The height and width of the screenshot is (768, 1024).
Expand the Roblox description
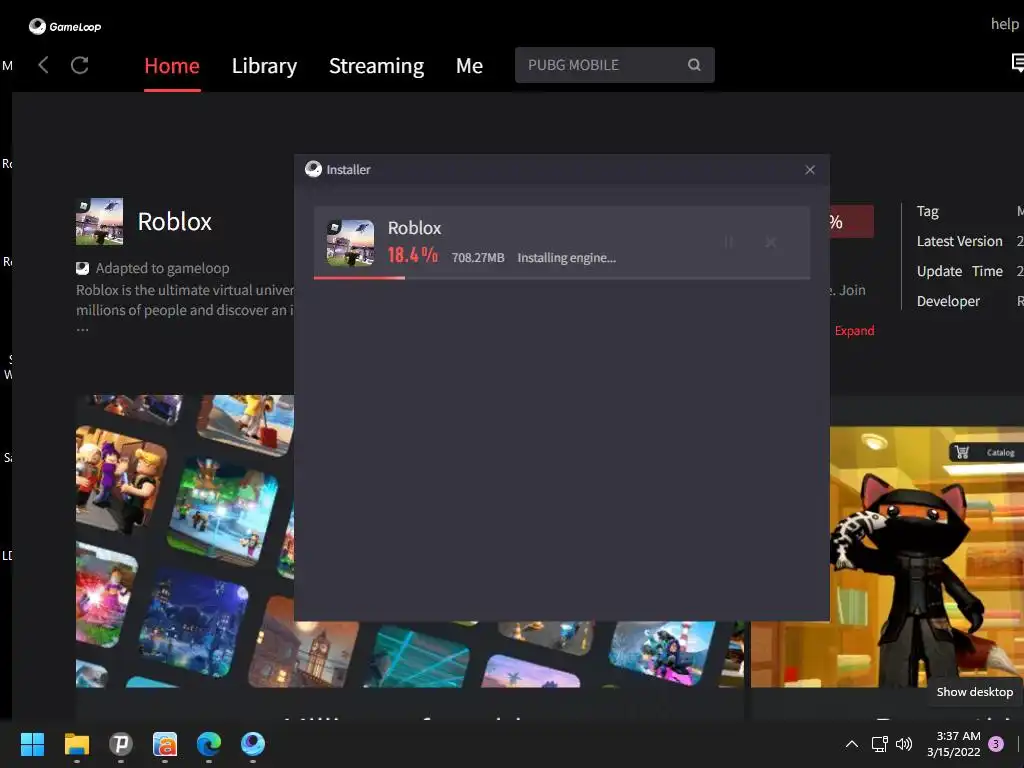pos(854,330)
